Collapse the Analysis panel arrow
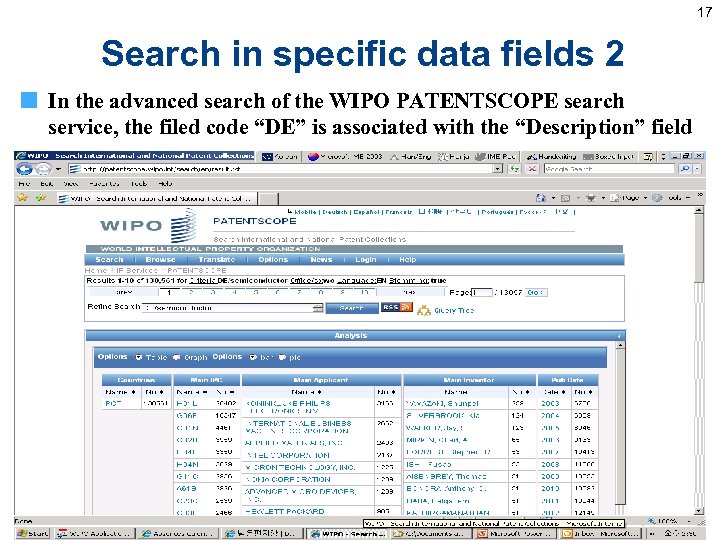Image resolution: width=720 pixels, height=540 pixels. click(x=619, y=336)
